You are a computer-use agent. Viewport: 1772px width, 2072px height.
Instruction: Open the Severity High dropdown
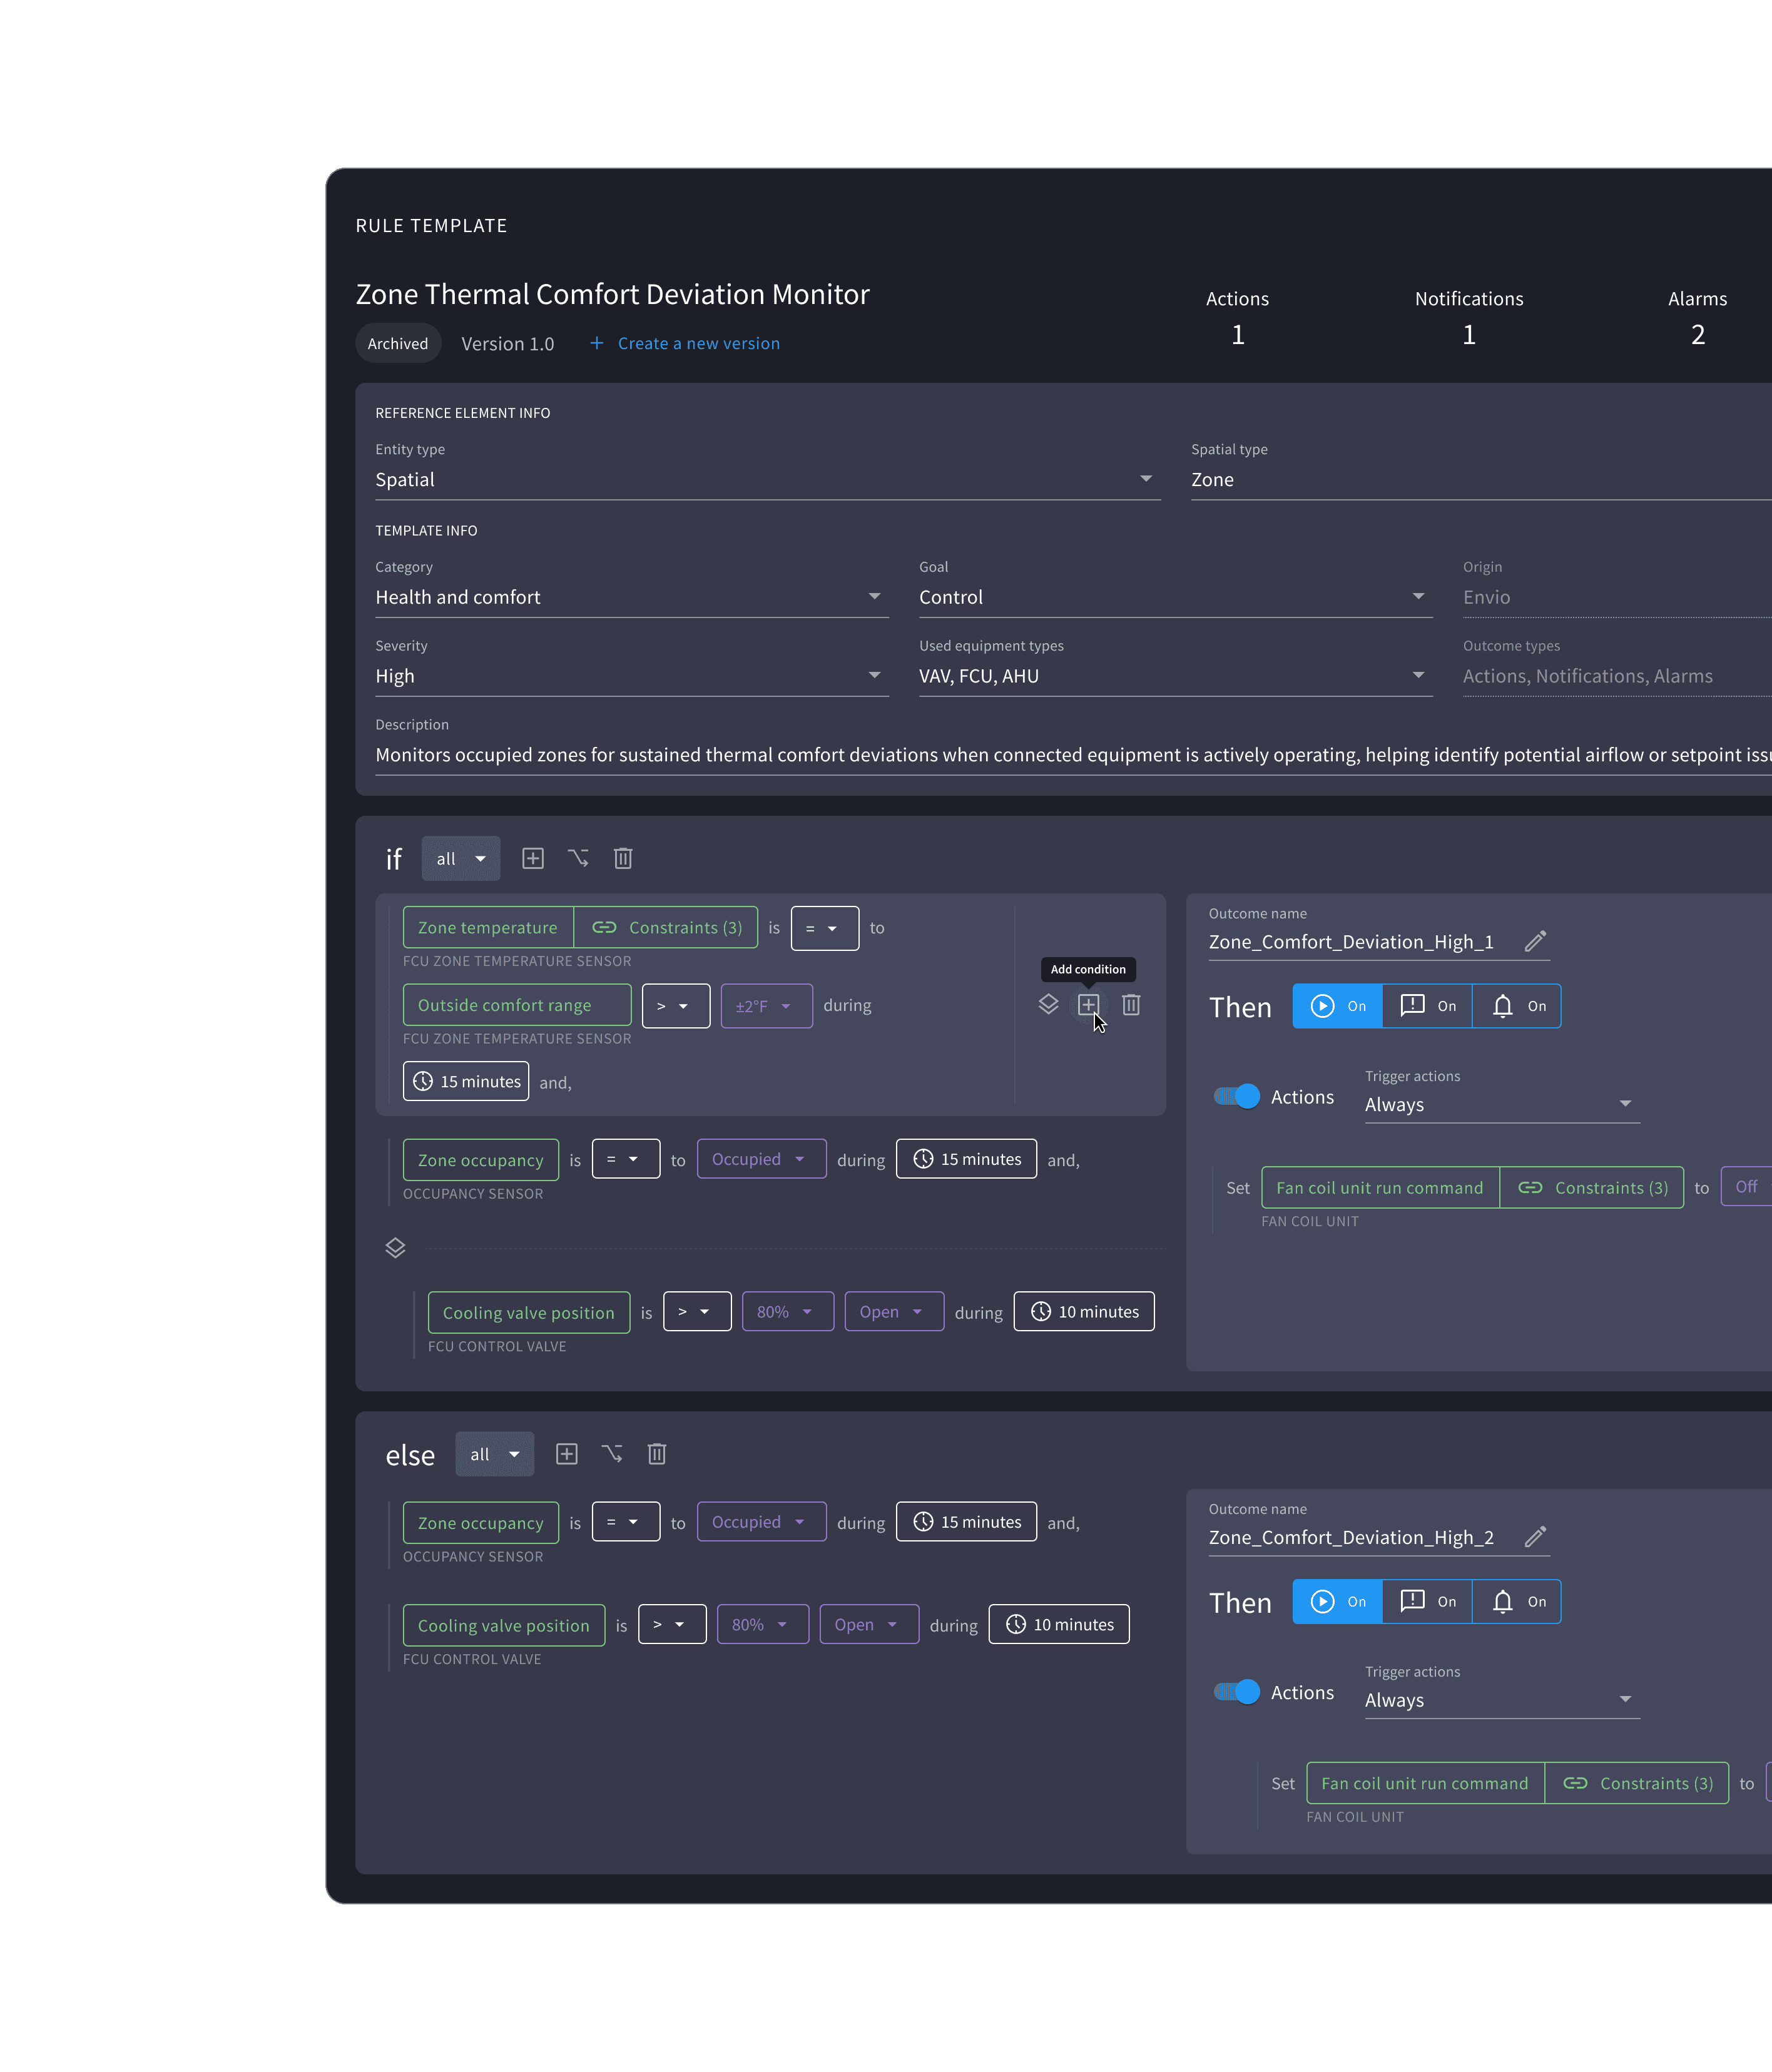[632, 676]
